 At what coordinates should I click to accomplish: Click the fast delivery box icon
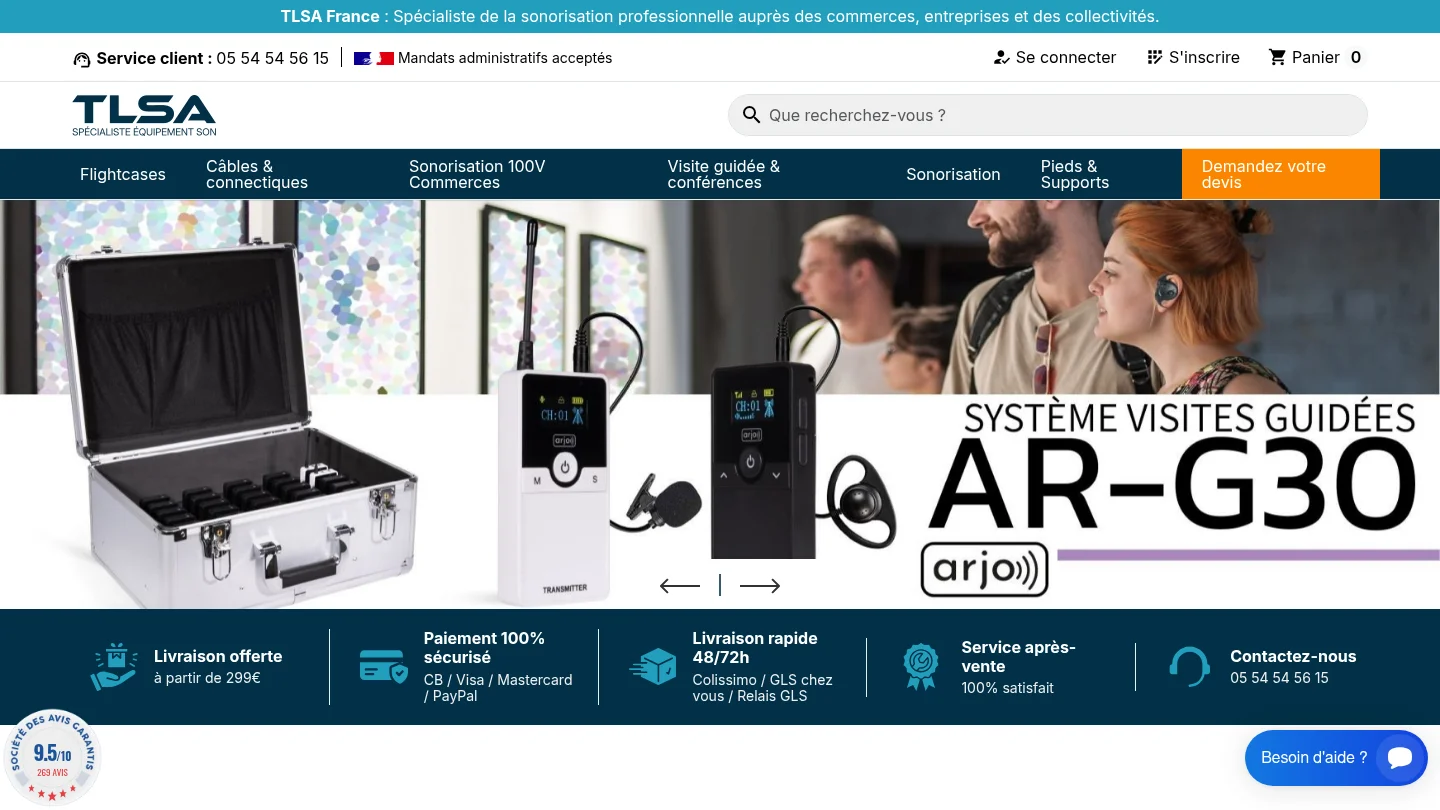pos(653,667)
